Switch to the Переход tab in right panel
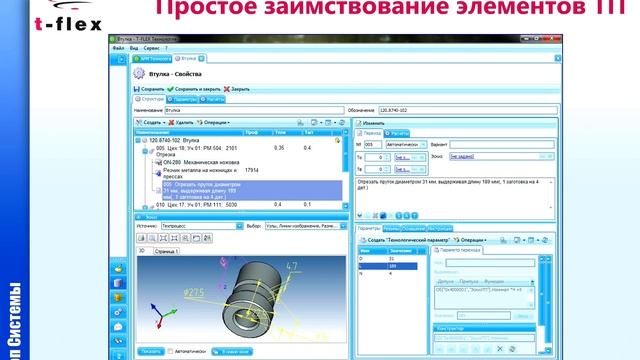 369,133
